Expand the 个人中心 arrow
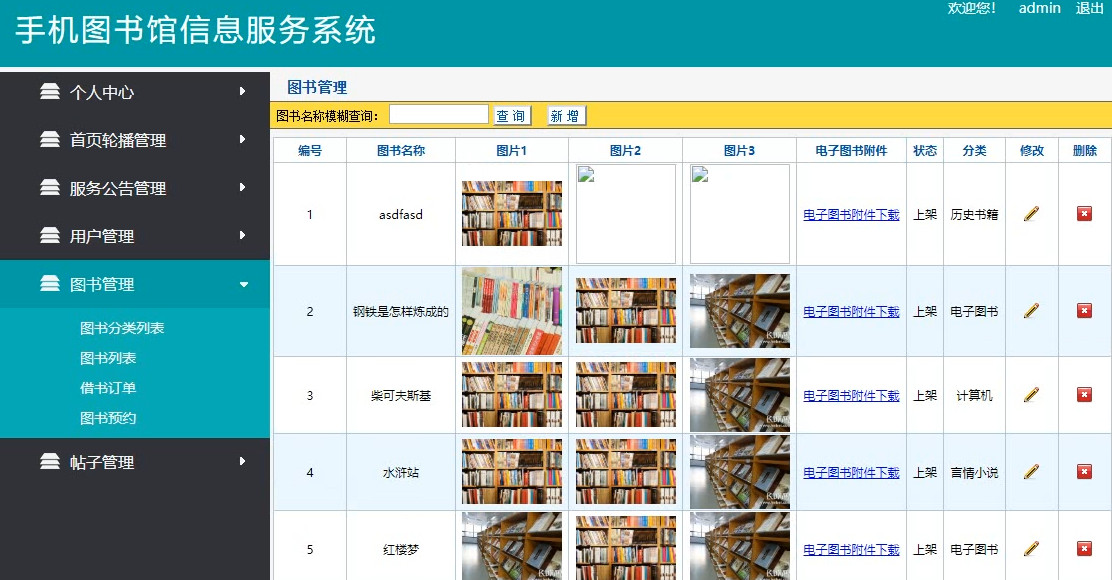The width and height of the screenshot is (1112, 580). click(x=243, y=91)
